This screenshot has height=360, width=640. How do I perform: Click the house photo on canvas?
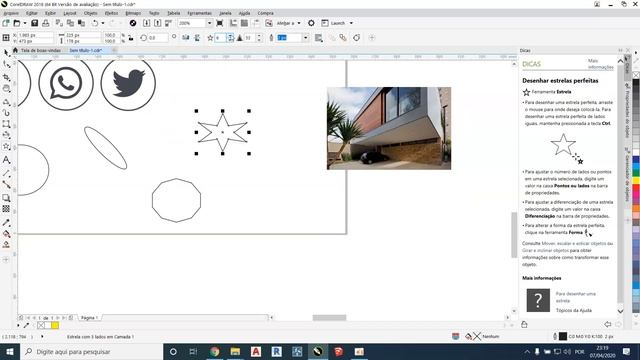[389, 128]
